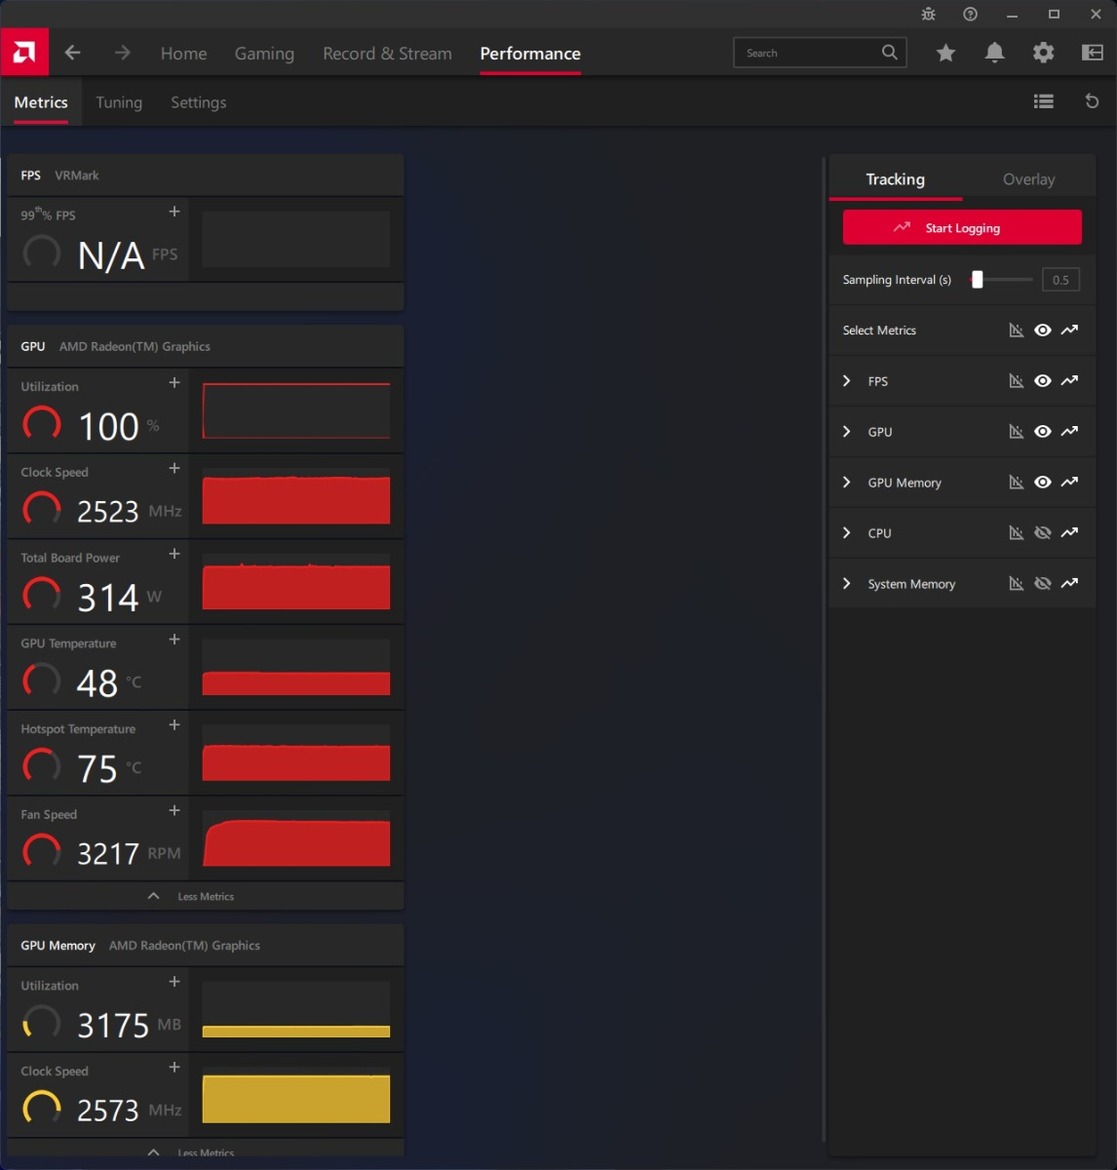The width and height of the screenshot is (1117, 1170).
Task: Click plus next to GPU Temperature
Action: 175,639
